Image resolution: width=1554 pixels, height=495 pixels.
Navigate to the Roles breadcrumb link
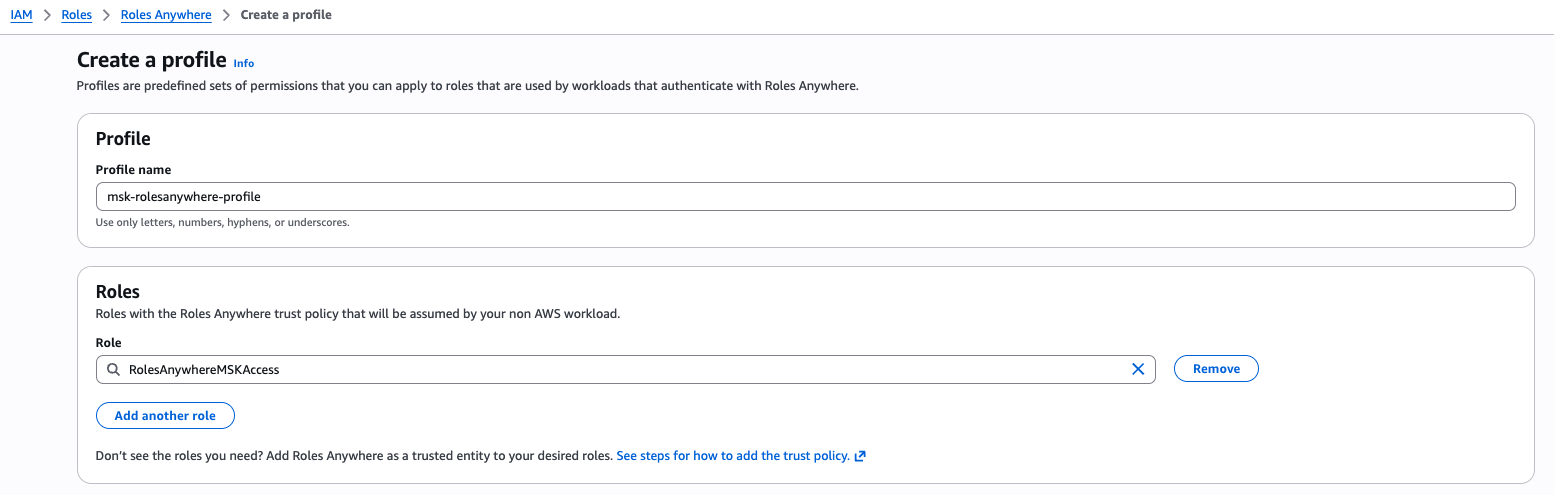tap(76, 15)
